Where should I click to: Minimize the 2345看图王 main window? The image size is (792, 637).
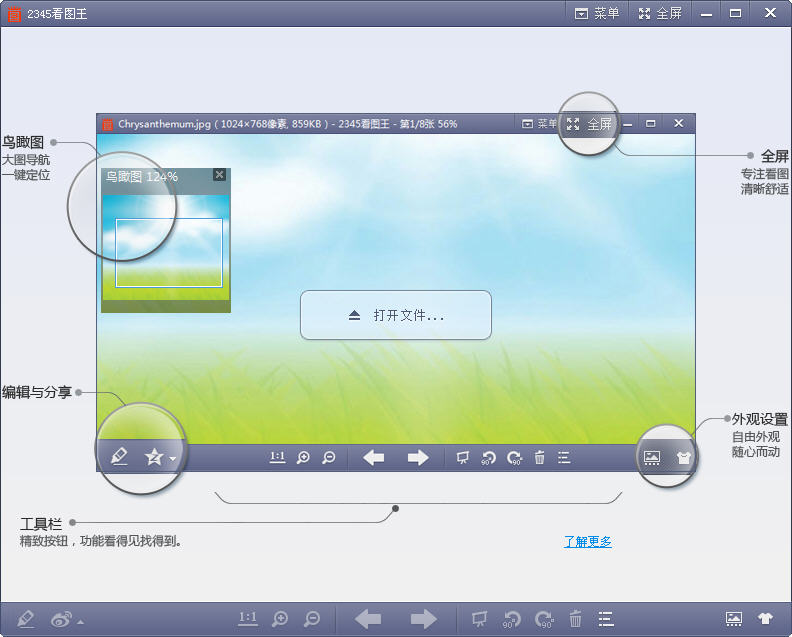pyautogui.click(x=706, y=14)
